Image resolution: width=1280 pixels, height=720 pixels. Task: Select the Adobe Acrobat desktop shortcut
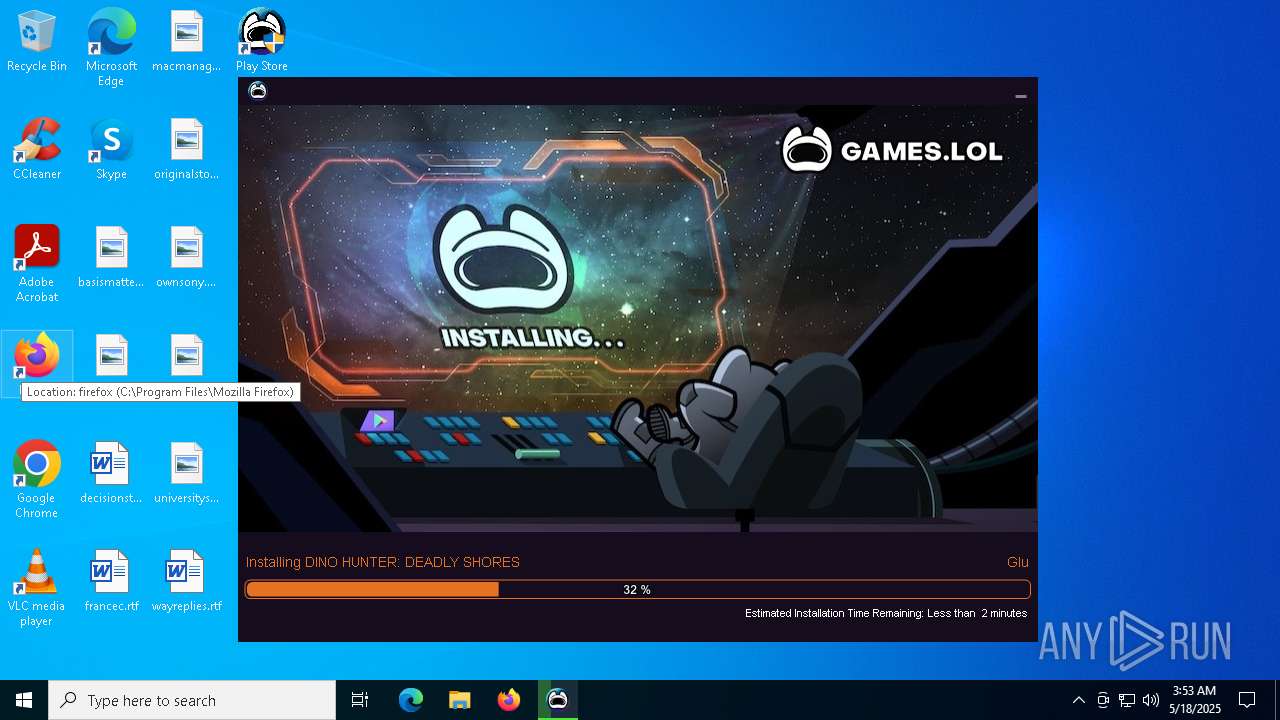[37, 264]
